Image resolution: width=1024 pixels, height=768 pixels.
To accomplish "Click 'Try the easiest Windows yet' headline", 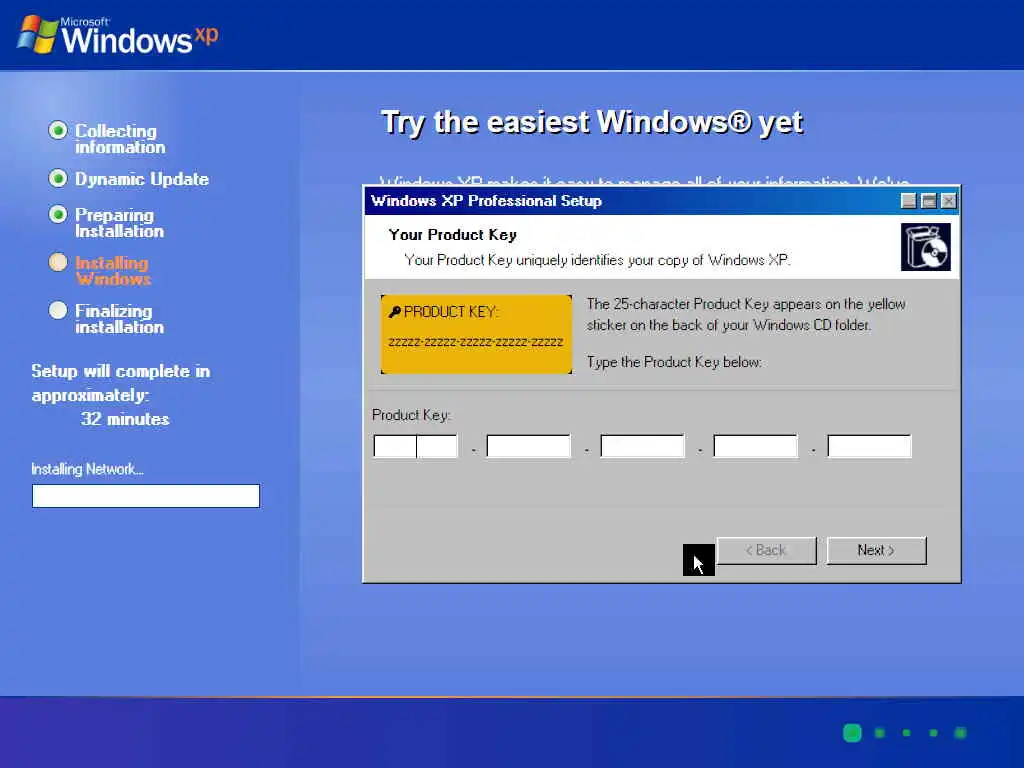I will pyautogui.click(x=592, y=123).
